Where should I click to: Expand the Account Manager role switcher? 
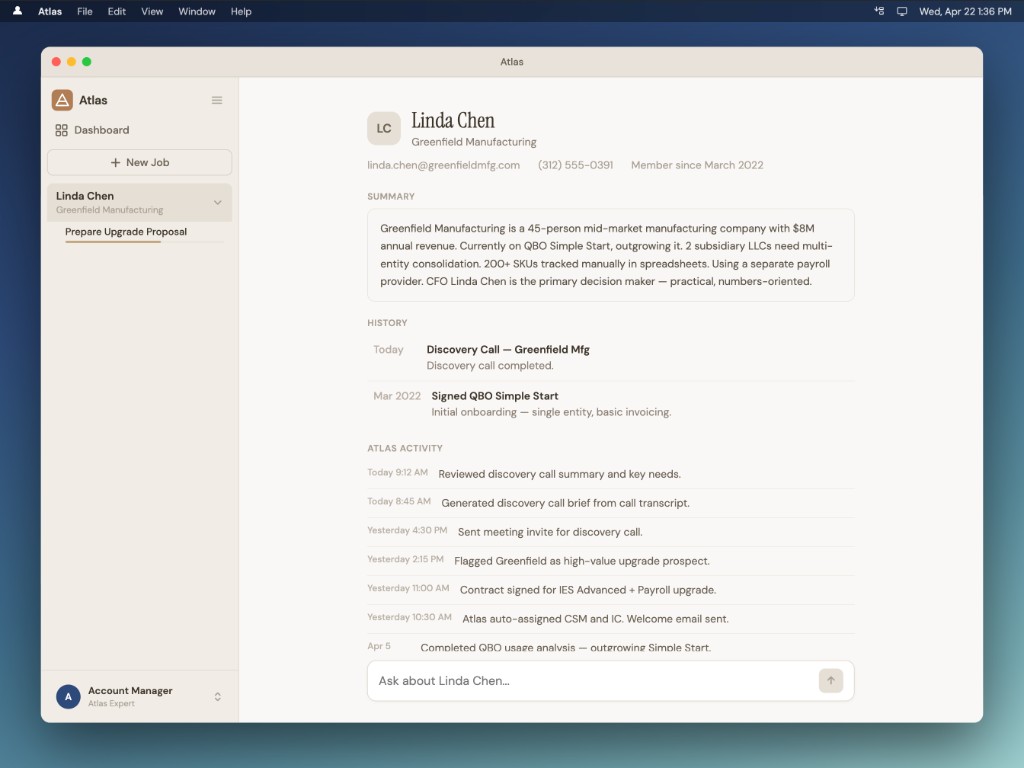(x=217, y=696)
